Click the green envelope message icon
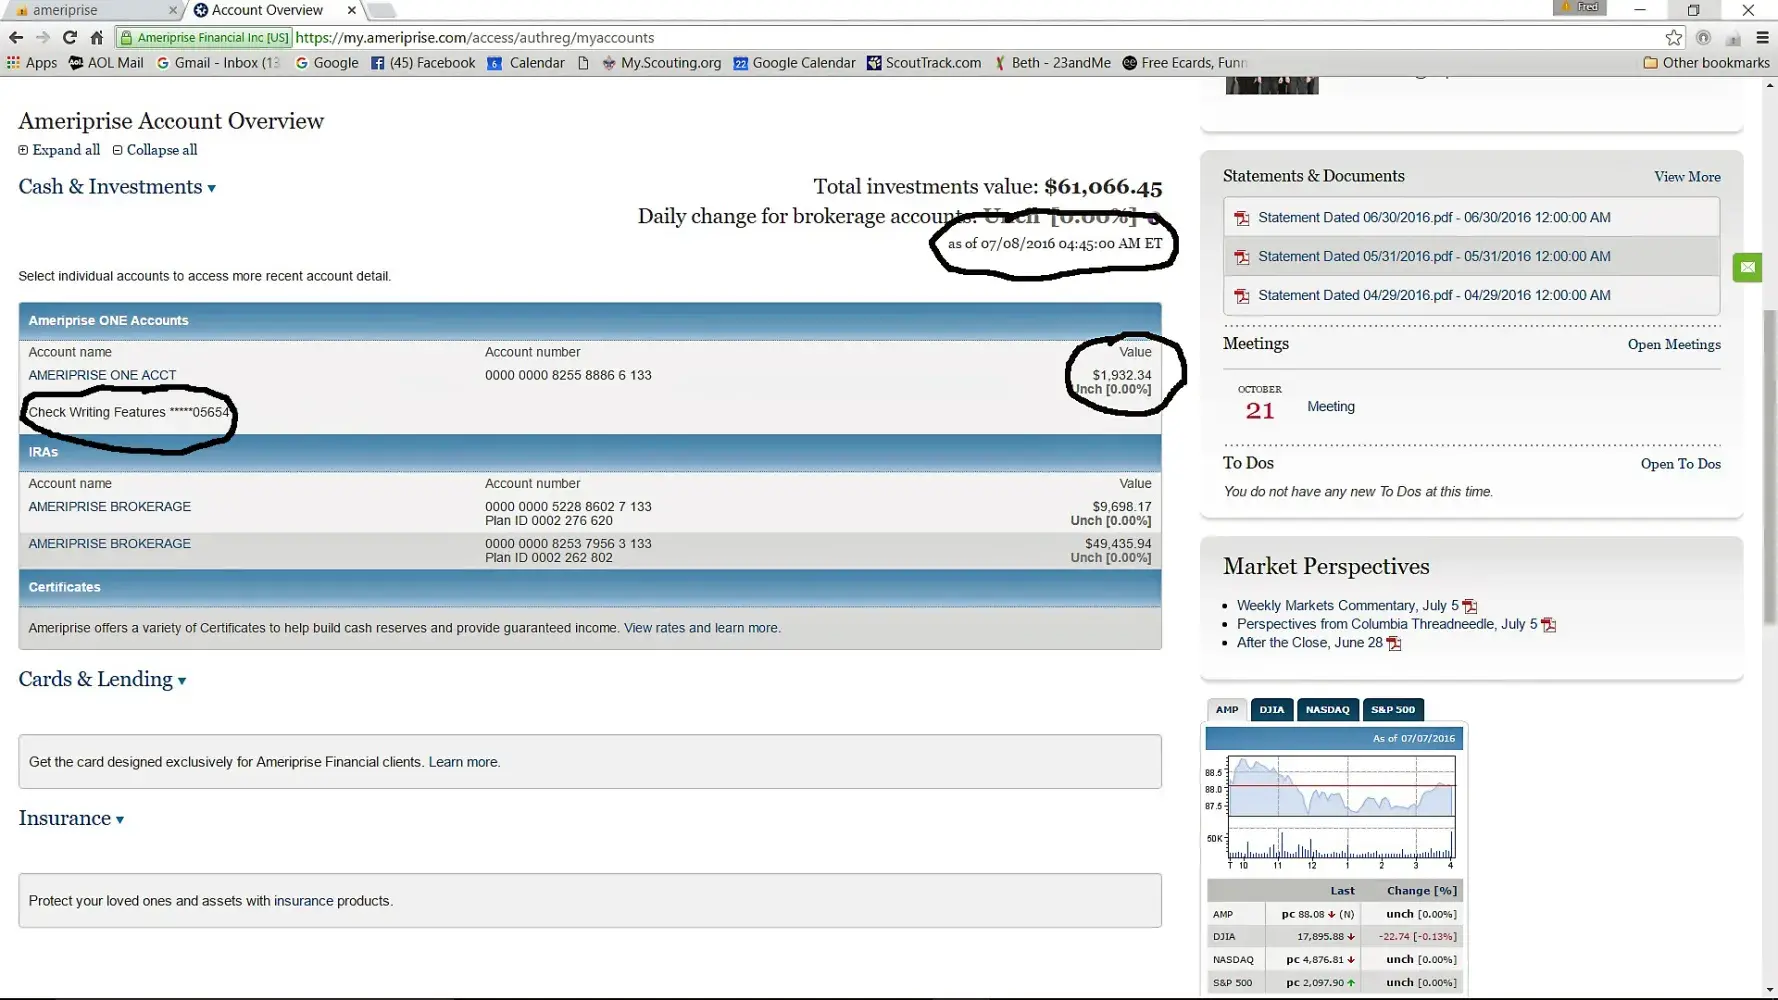The image size is (1778, 1000). (1747, 267)
